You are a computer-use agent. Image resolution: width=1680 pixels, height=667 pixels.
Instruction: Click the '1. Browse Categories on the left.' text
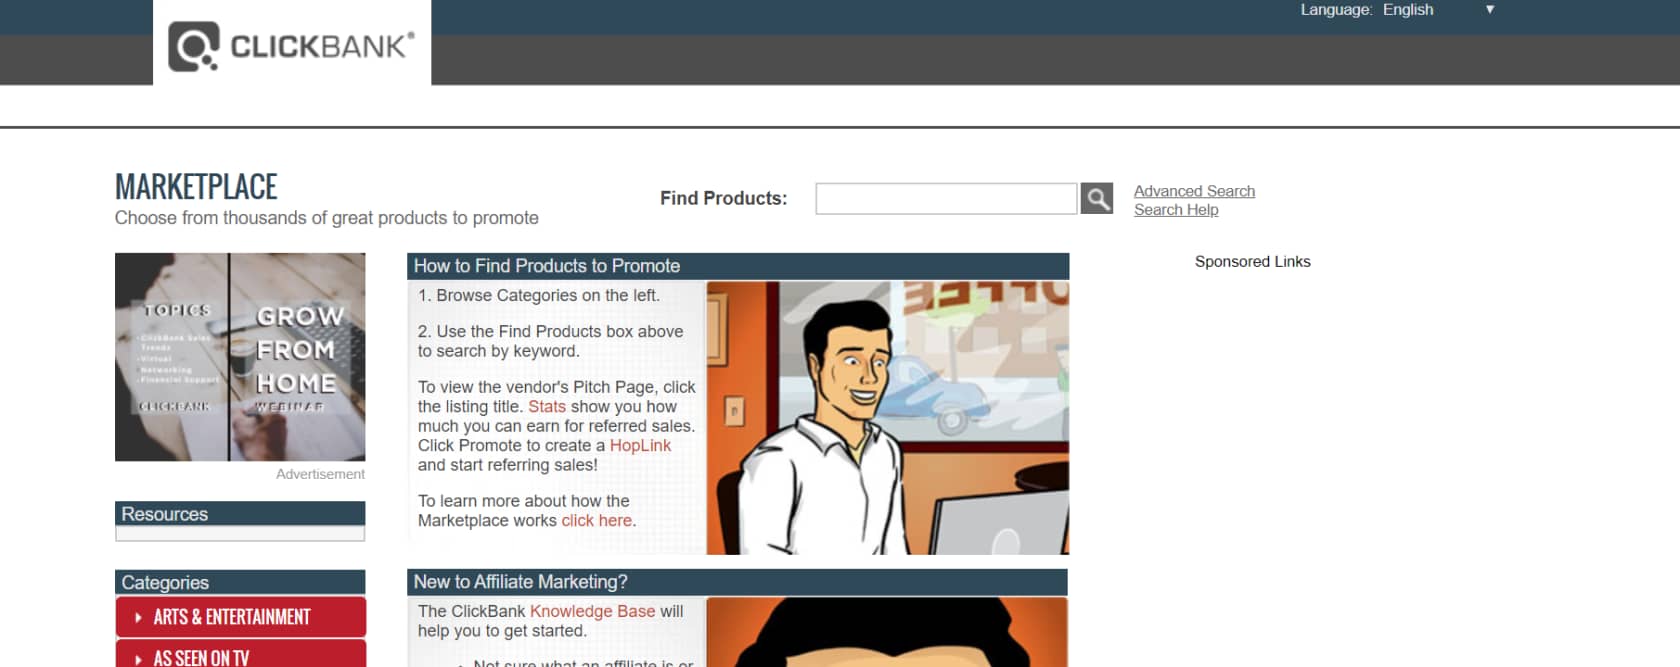point(539,296)
